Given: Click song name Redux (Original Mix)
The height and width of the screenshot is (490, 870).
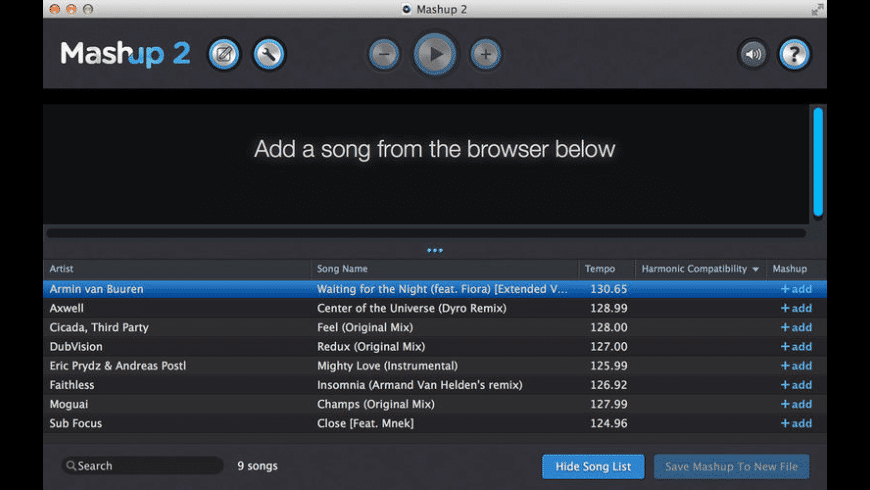Looking at the screenshot, I should click(x=371, y=347).
